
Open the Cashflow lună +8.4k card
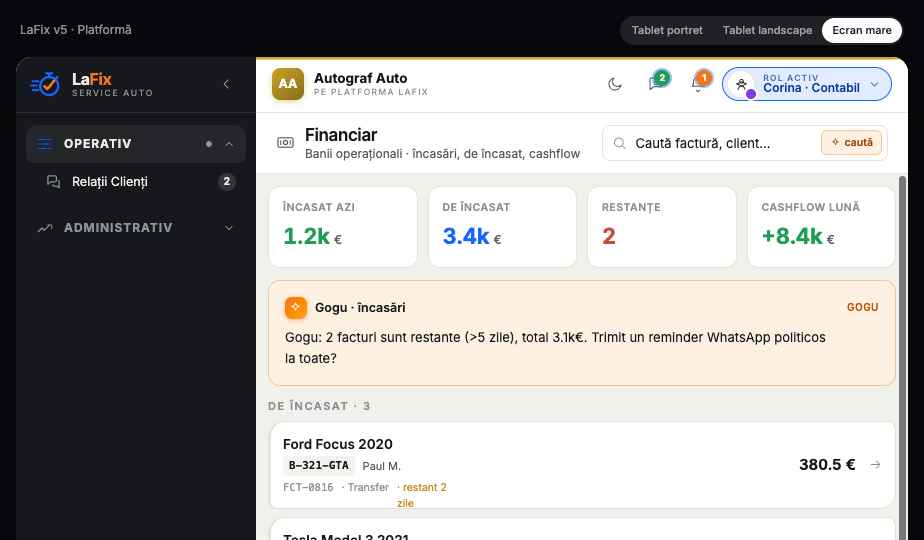(x=821, y=227)
